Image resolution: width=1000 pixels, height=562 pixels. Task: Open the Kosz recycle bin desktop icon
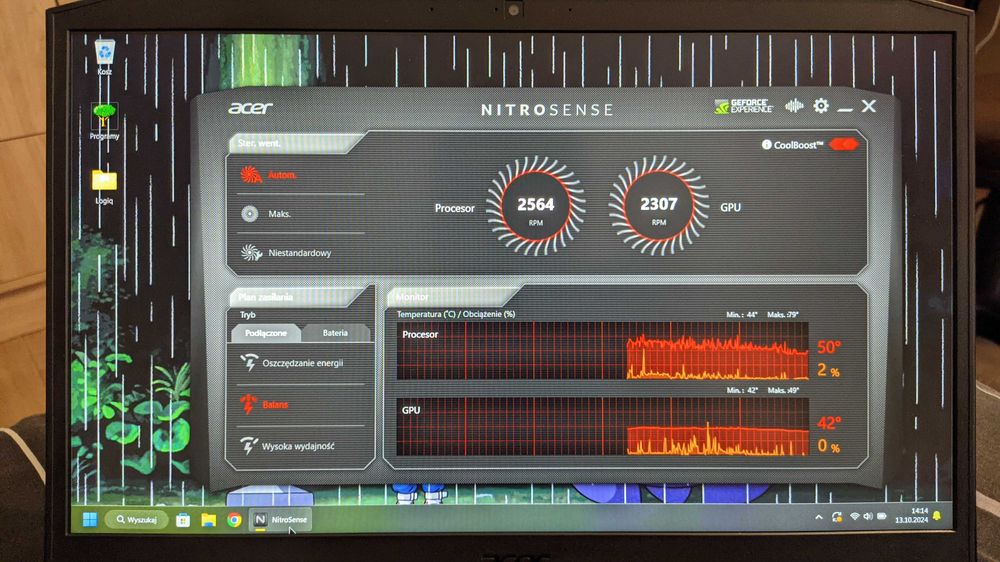pos(105,57)
